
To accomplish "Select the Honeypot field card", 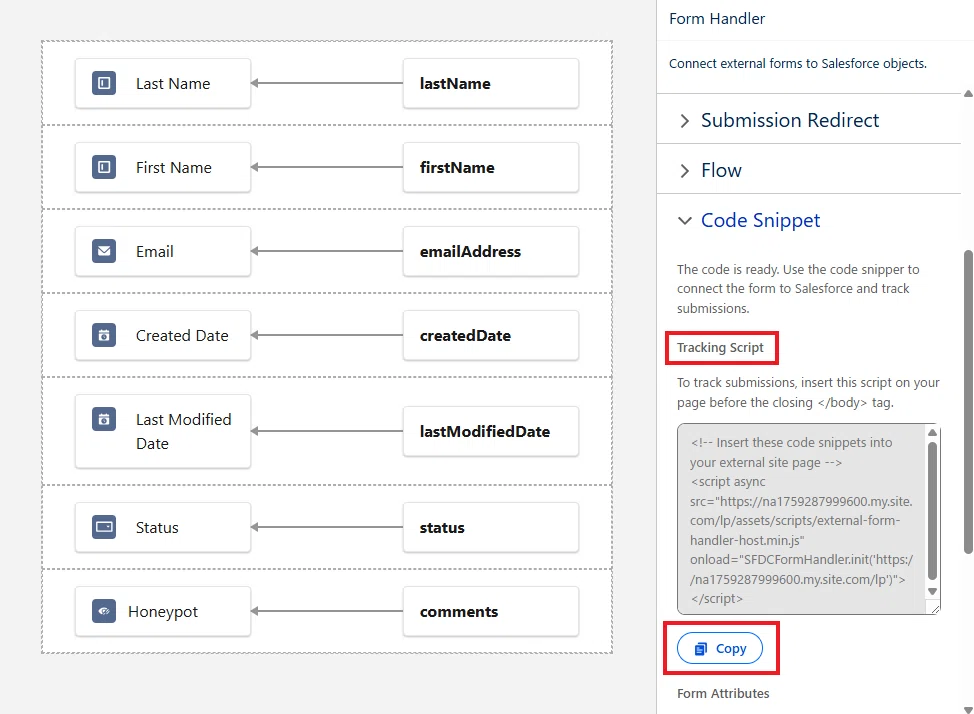I will click(x=163, y=611).
